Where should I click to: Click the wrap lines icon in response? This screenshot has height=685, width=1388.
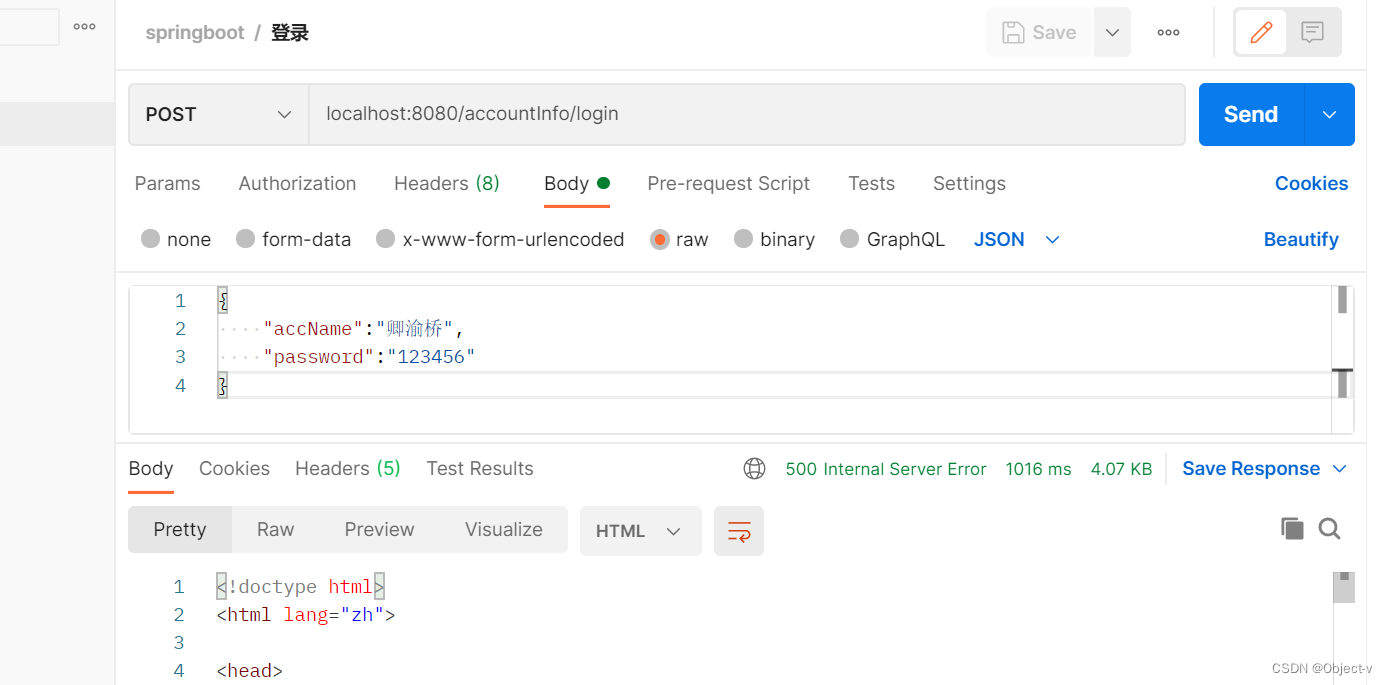pyautogui.click(x=739, y=531)
